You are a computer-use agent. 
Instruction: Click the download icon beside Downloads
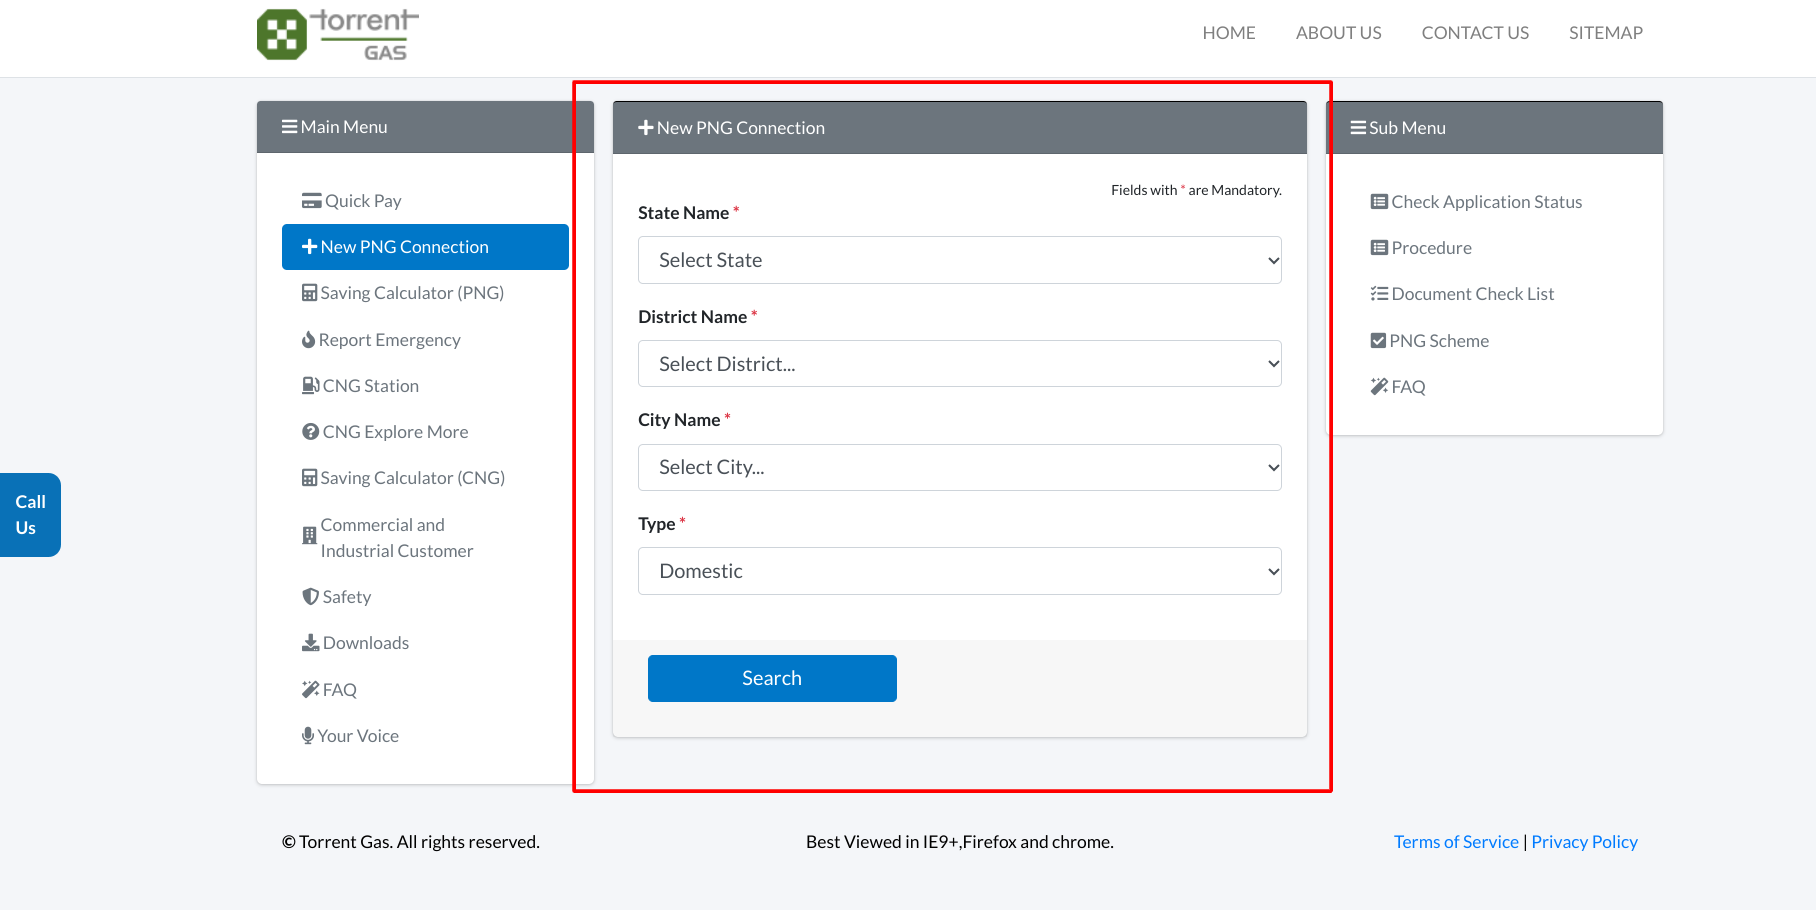(310, 643)
